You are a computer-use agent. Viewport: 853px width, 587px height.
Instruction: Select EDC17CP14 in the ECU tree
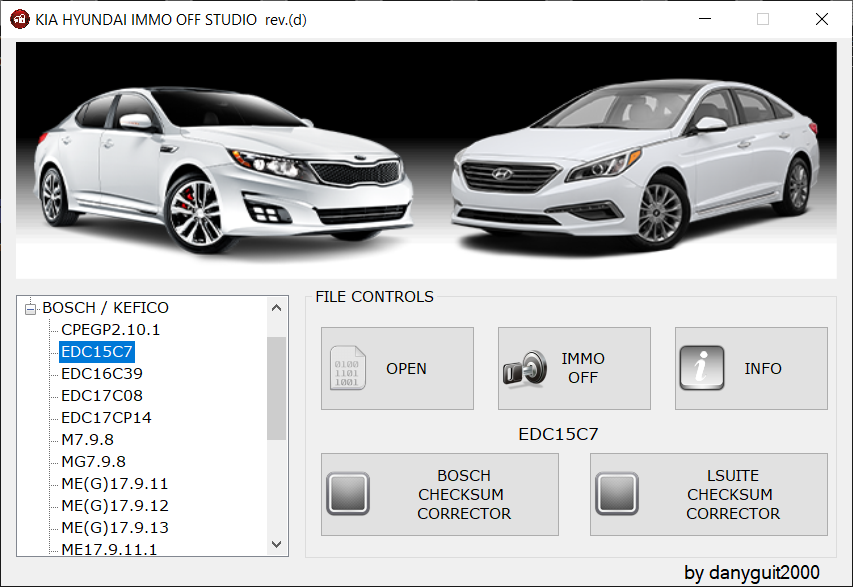pyautogui.click(x=106, y=418)
